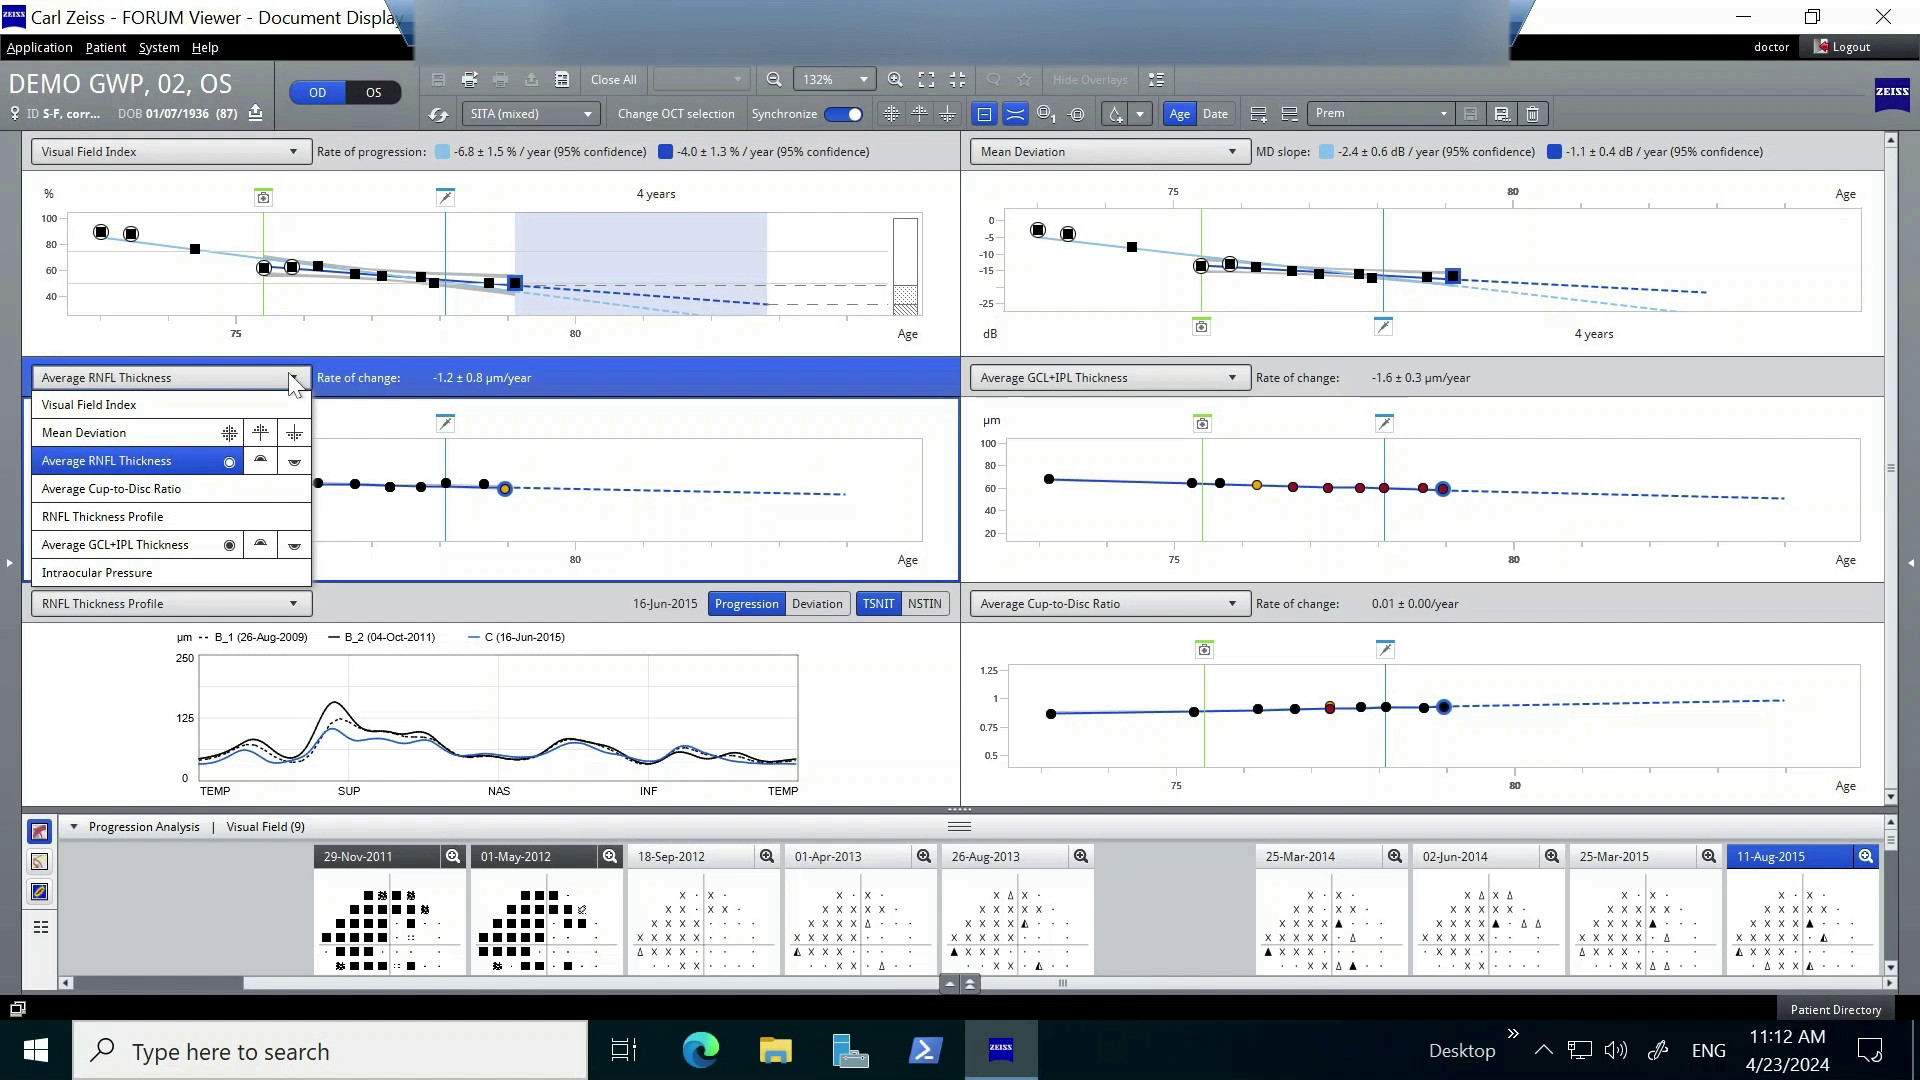Click the save-as preset disk icon
Screen dimensions: 1920x1080
click(x=1501, y=114)
